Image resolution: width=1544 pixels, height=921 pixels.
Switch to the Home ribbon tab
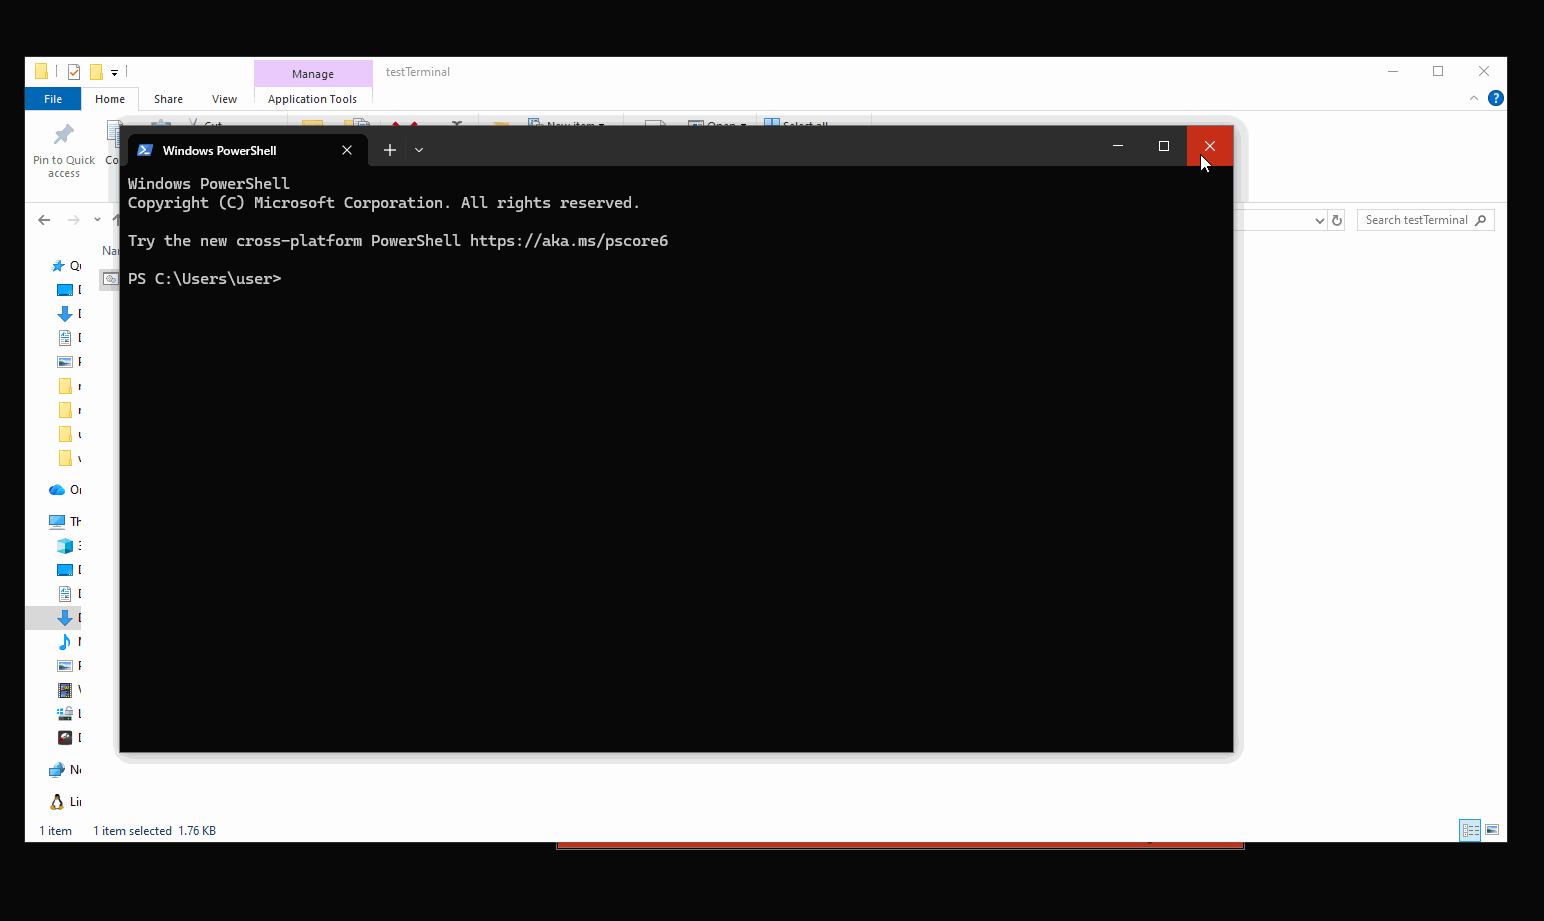click(110, 99)
